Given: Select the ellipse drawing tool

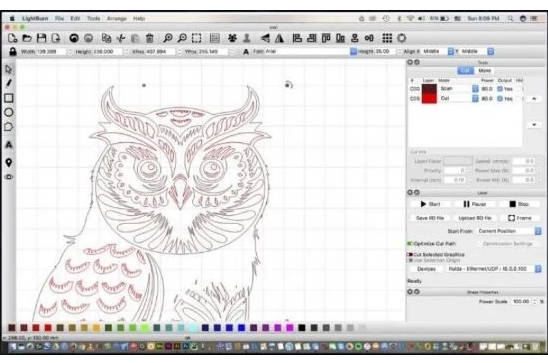Looking at the screenshot, I should point(9,112).
